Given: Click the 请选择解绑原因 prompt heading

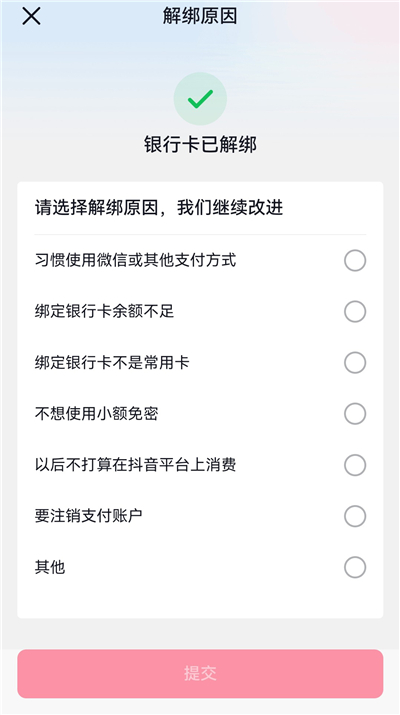Looking at the screenshot, I should pyautogui.click(x=159, y=208).
